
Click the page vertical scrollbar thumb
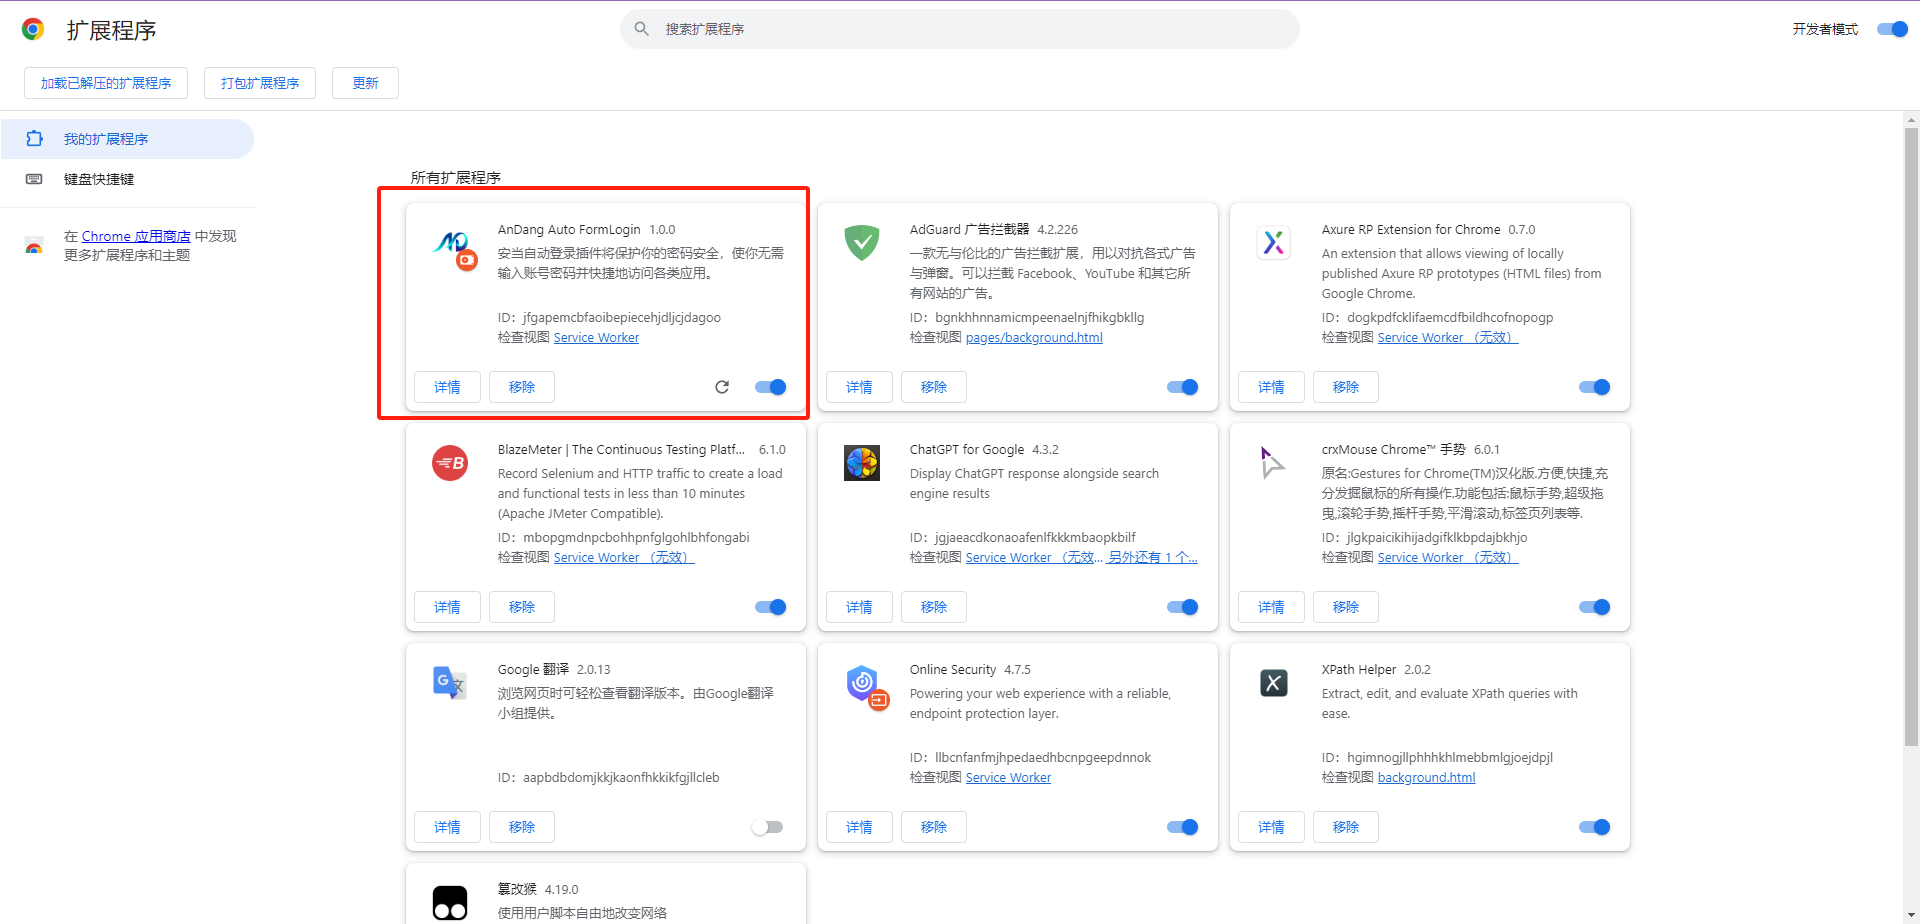click(1911, 437)
